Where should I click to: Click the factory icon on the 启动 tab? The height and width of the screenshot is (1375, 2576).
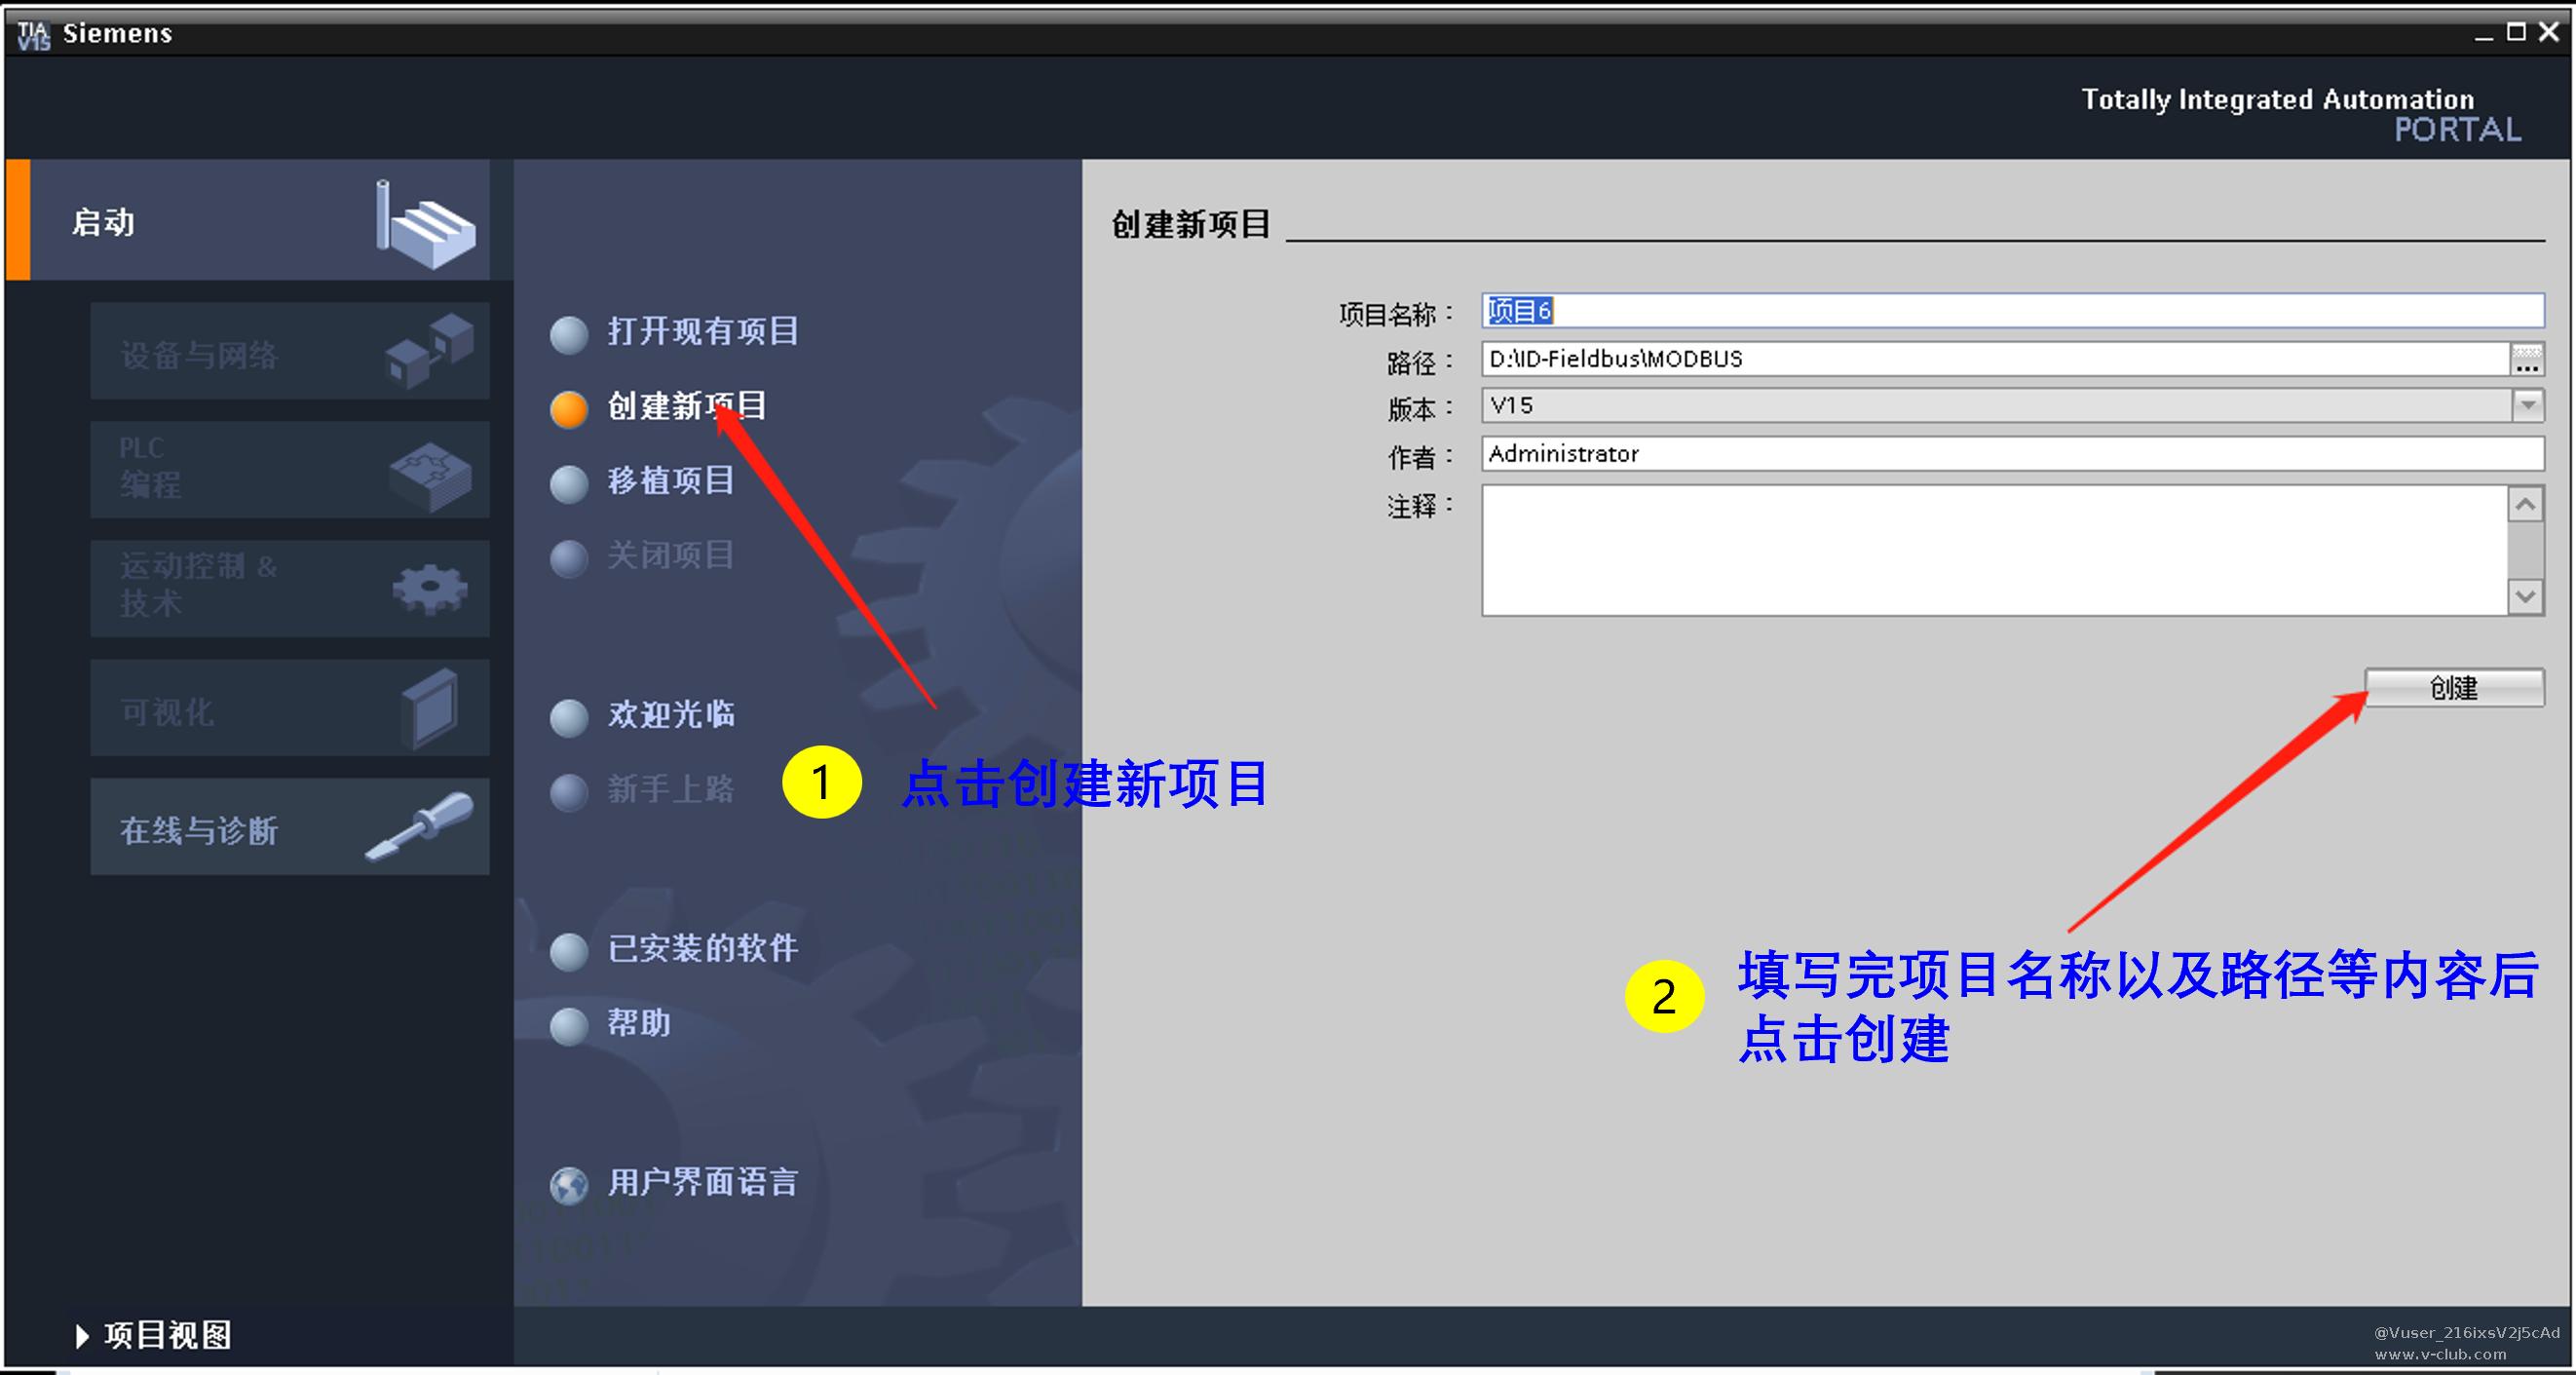pyautogui.click(x=426, y=224)
